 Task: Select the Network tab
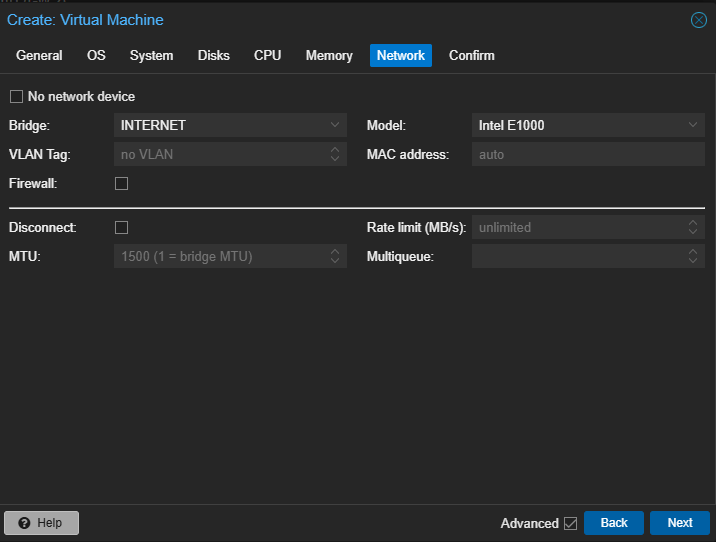click(x=400, y=56)
